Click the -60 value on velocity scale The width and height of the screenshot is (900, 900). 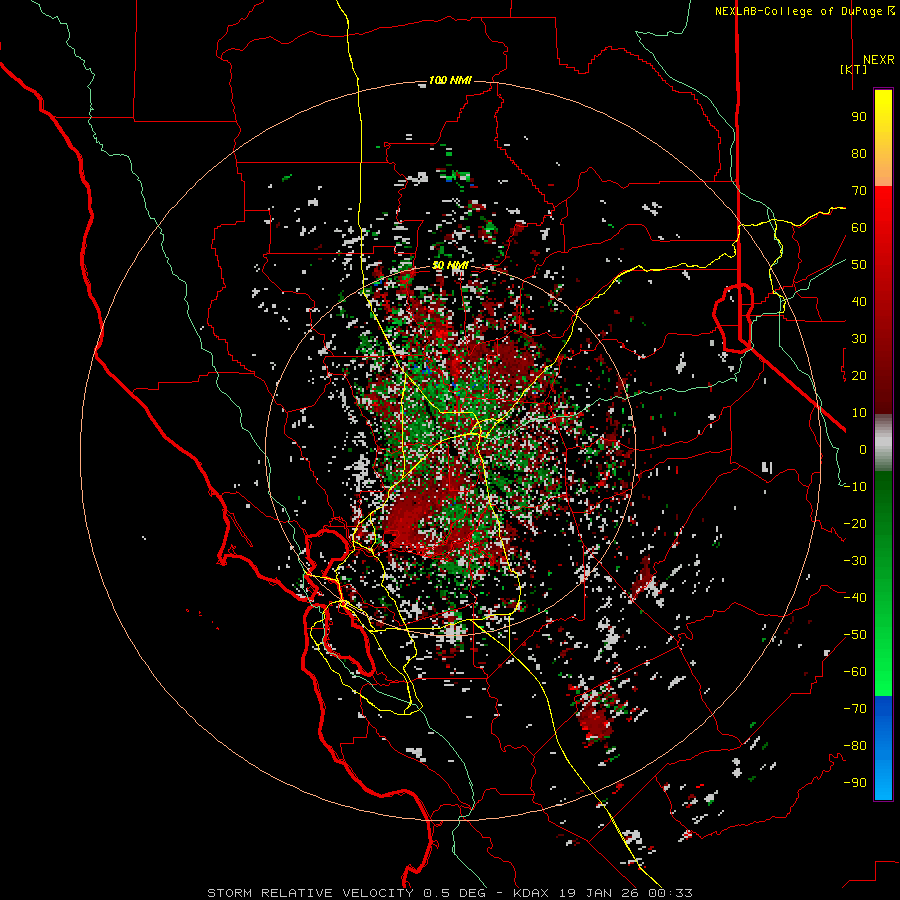point(855,672)
